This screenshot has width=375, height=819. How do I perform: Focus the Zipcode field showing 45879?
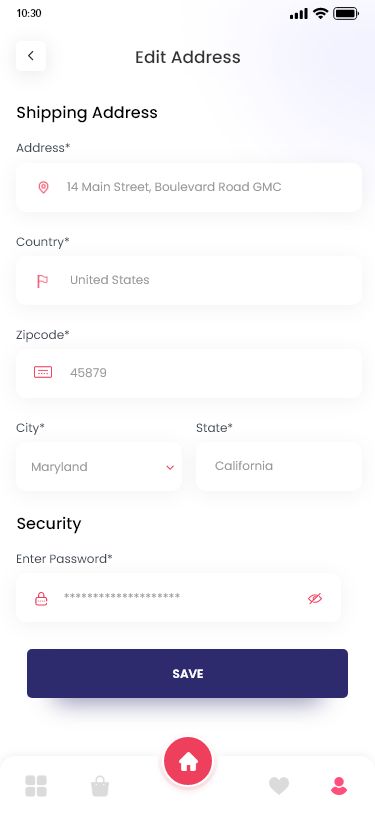pyautogui.click(x=189, y=373)
